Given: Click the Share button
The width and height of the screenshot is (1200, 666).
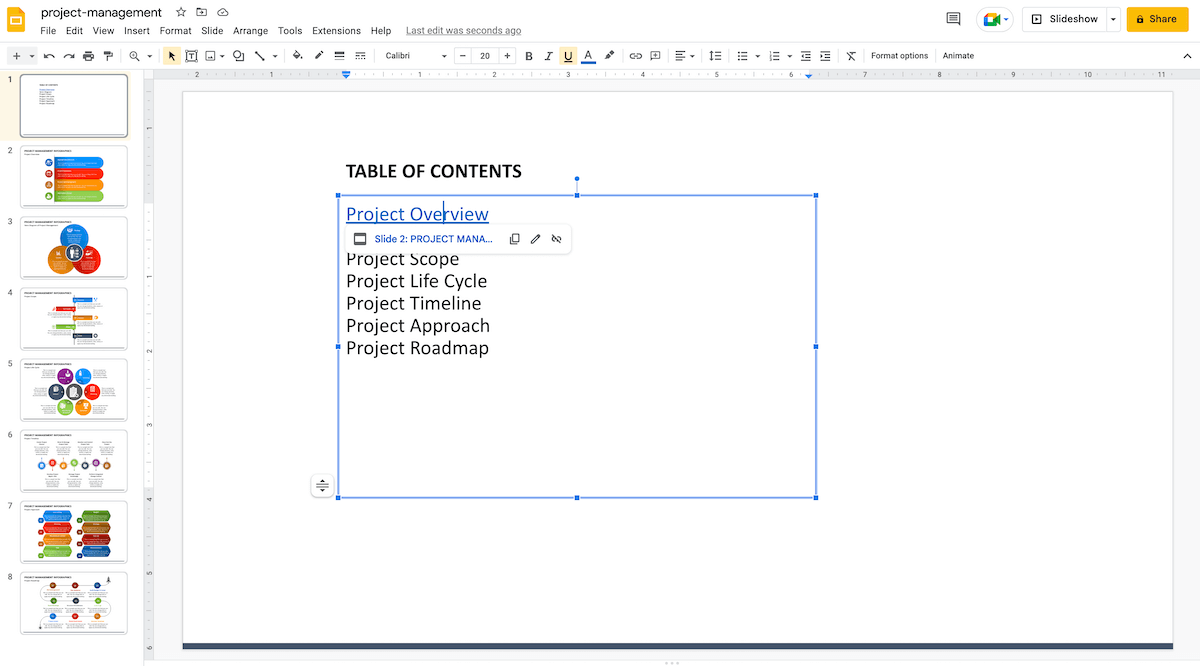Looking at the screenshot, I should [1157, 19].
